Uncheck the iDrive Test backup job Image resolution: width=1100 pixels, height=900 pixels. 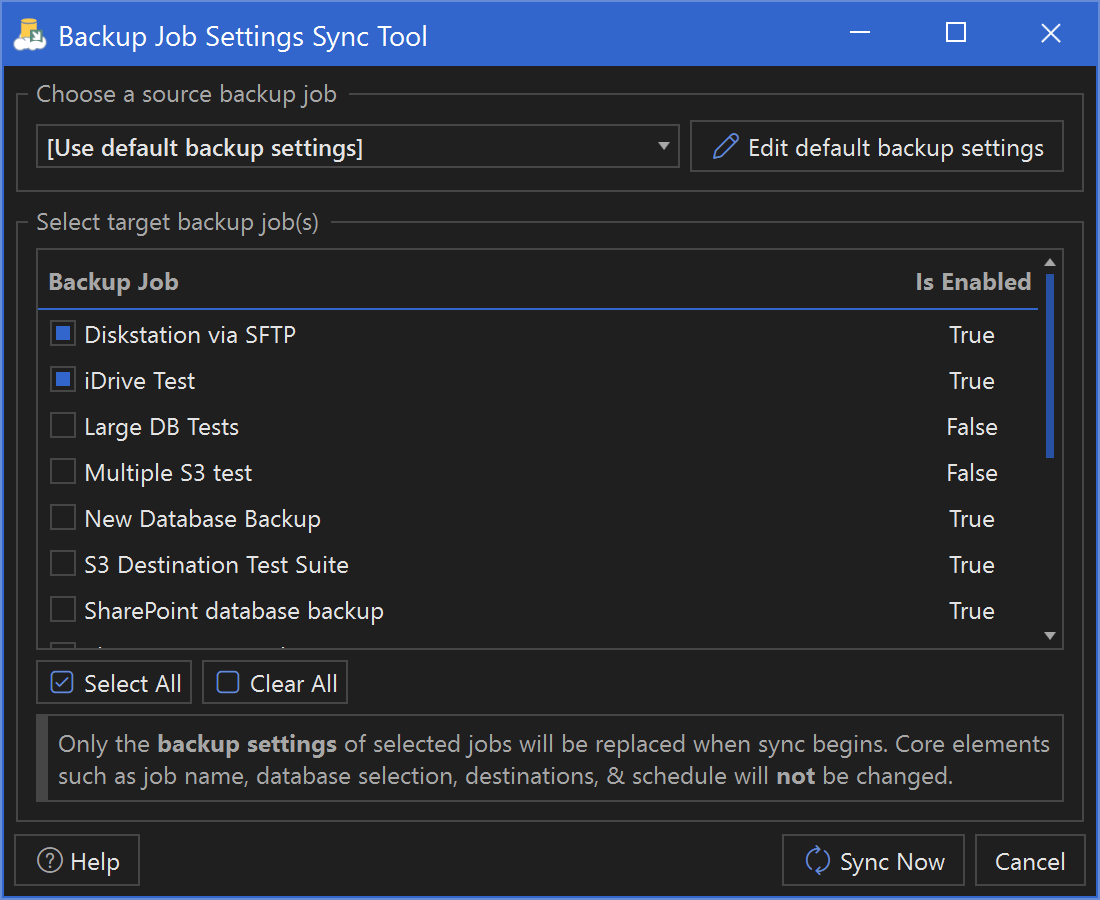pos(62,379)
